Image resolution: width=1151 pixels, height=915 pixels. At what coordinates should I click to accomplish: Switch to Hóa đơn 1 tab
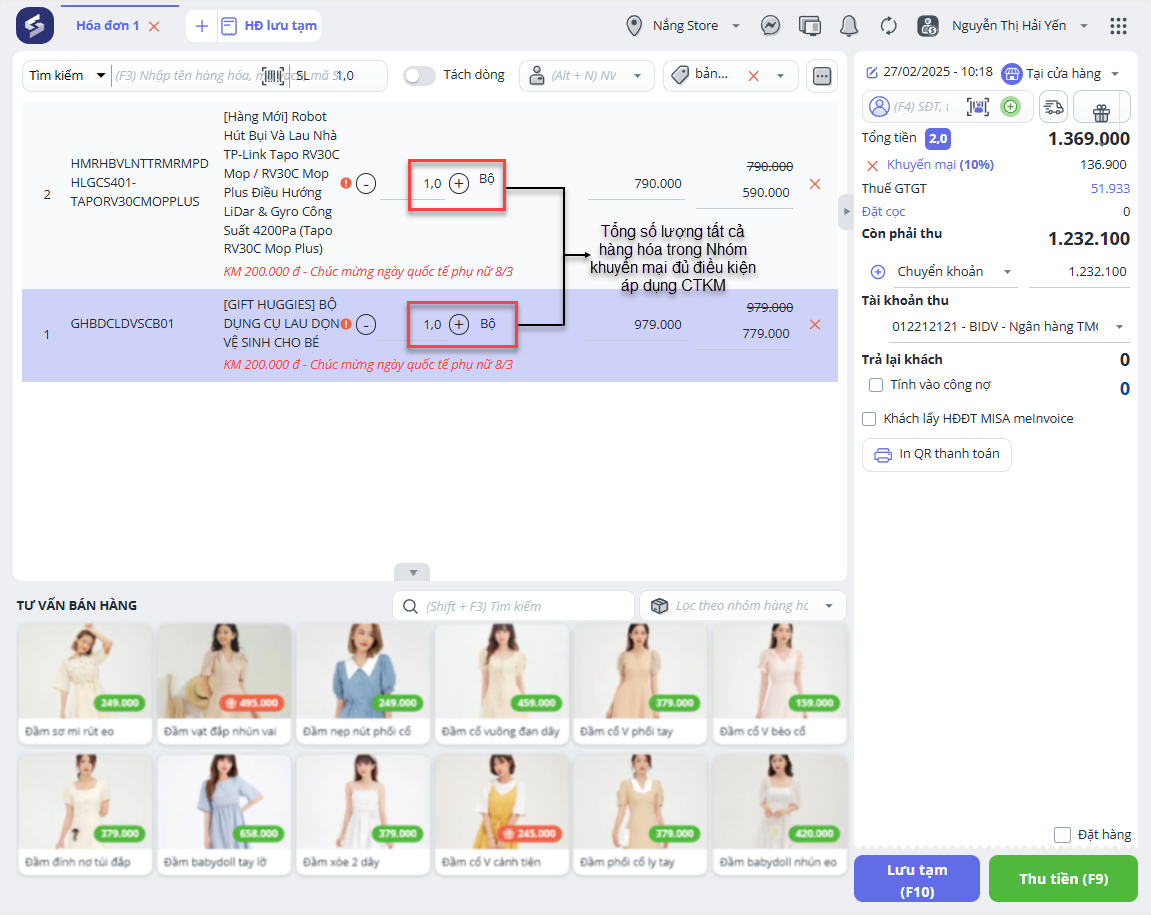pos(107,26)
